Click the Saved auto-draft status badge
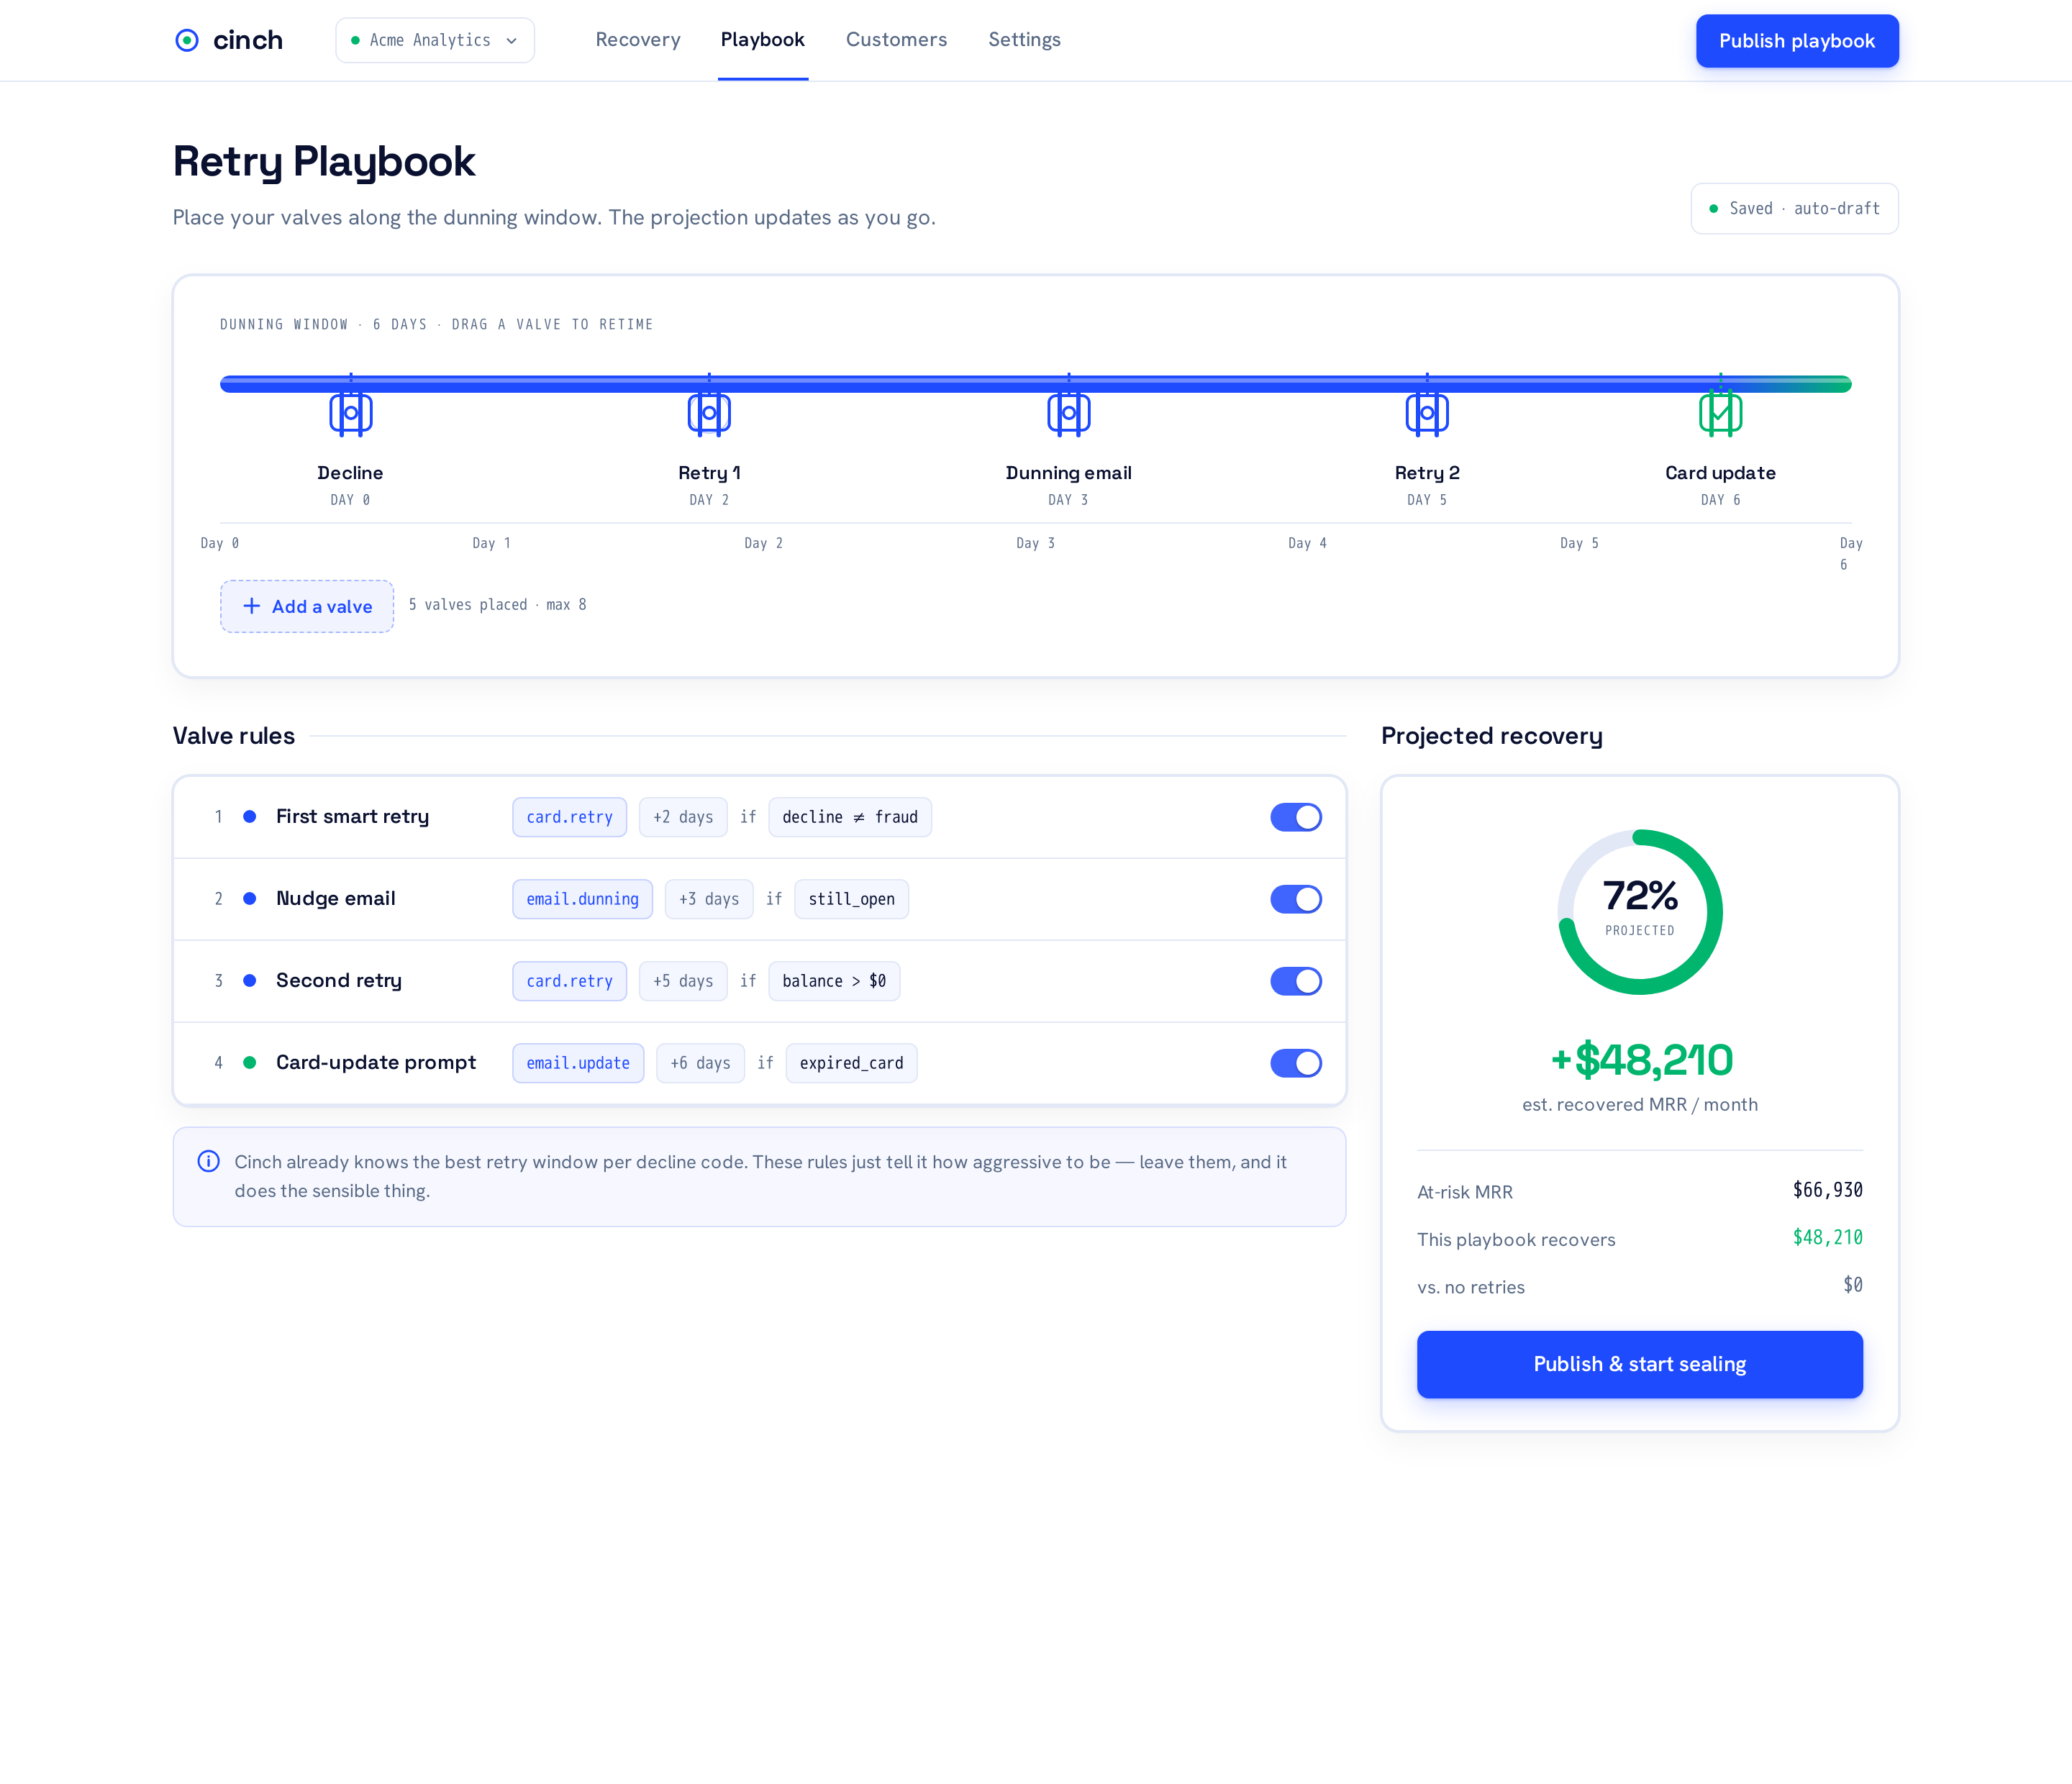 tap(1794, 209)
